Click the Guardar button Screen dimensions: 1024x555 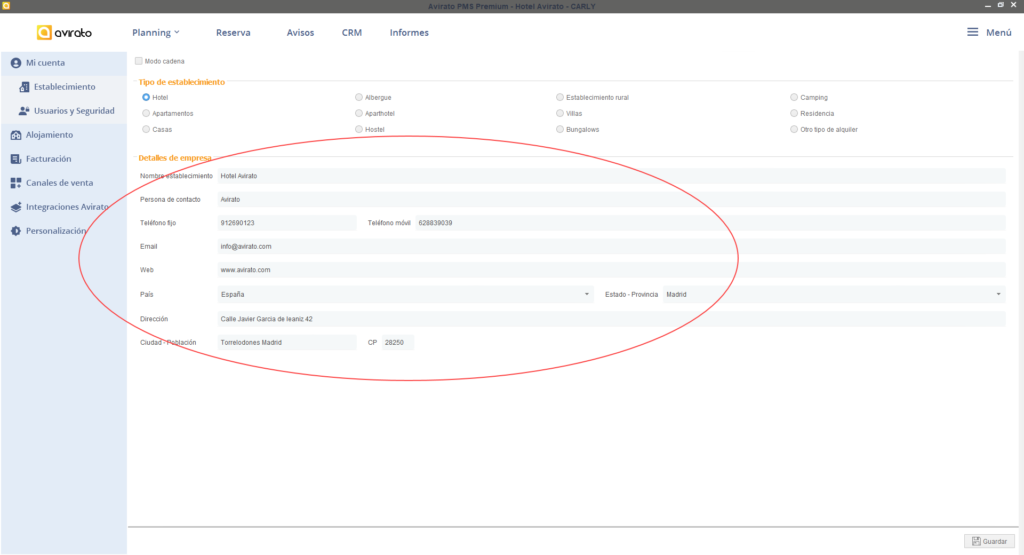(989, 541)
